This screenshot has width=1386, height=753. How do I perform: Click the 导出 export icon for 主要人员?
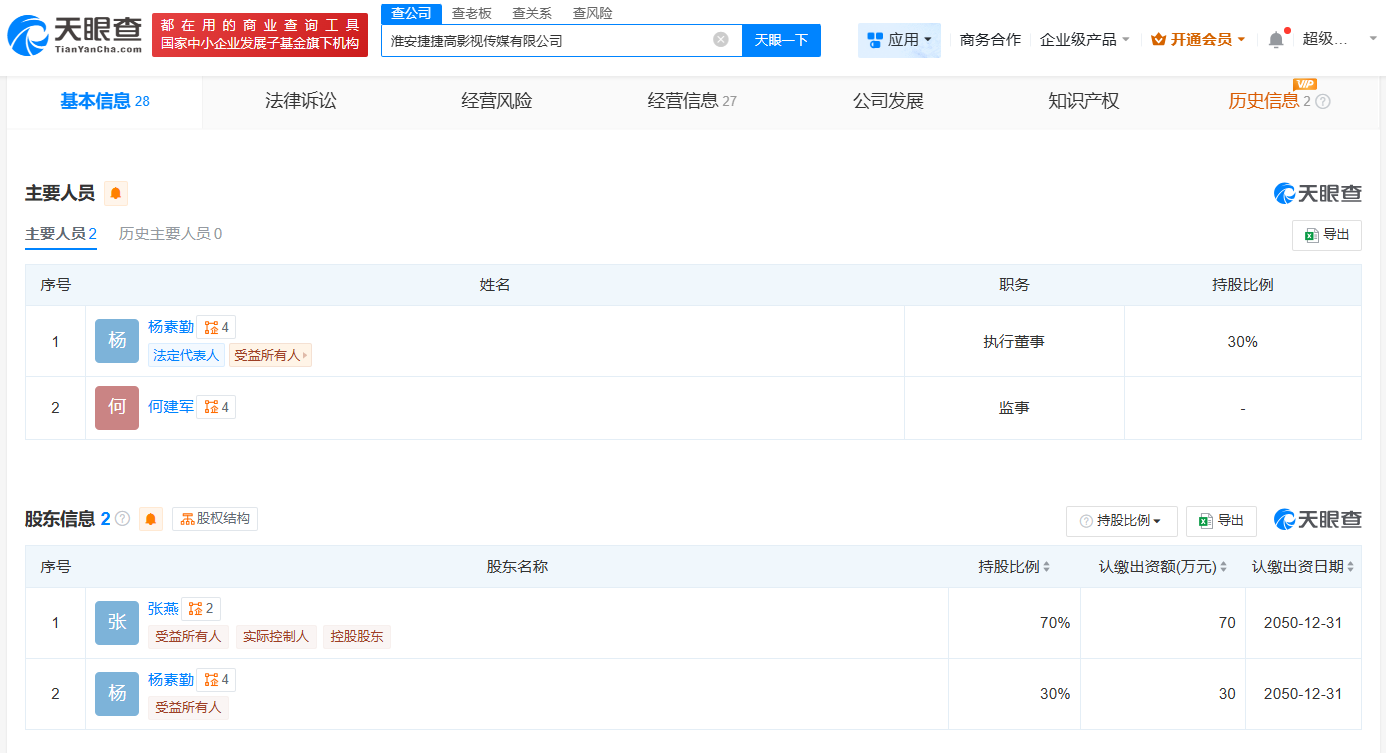pos(1326,234)
